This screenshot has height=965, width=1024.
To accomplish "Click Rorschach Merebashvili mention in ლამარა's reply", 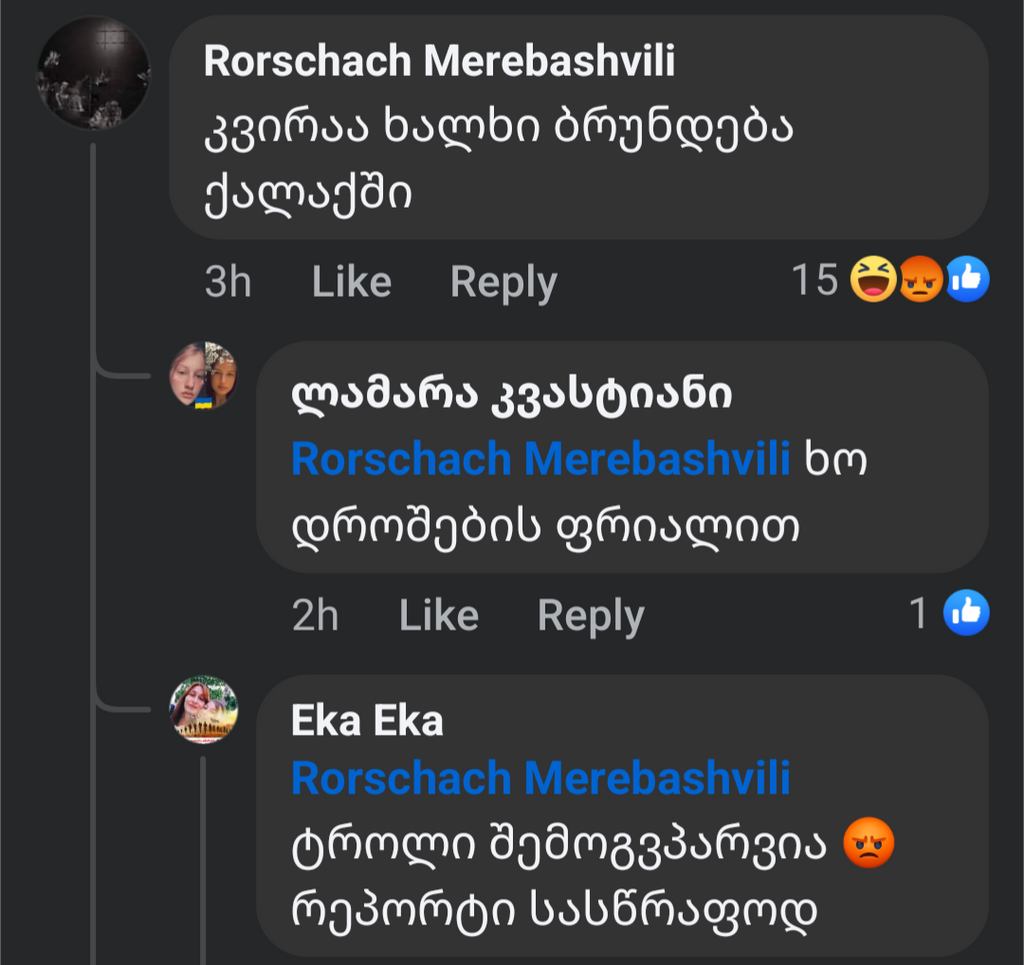I will pyautogui.click(x=540, y=459).
